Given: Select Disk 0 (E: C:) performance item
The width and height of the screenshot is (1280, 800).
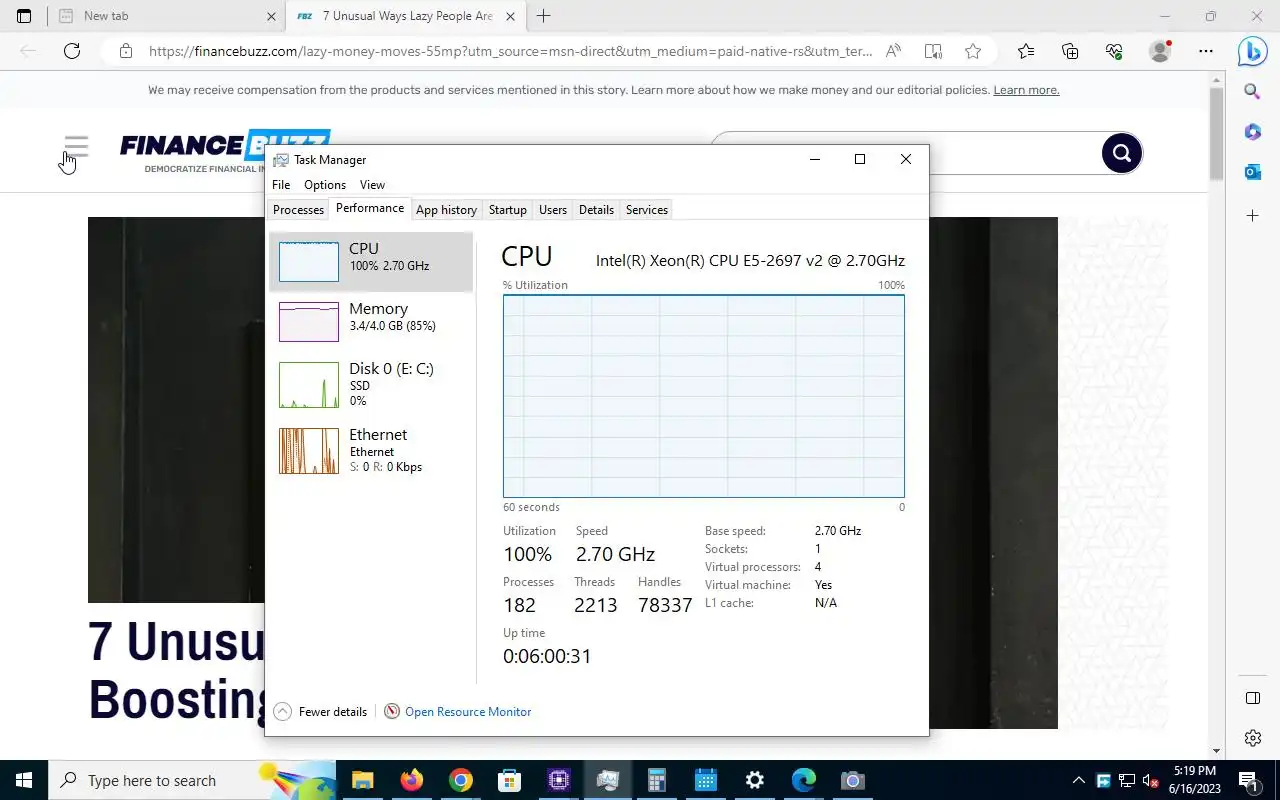Looking at the screenshot, I should 371,384.
